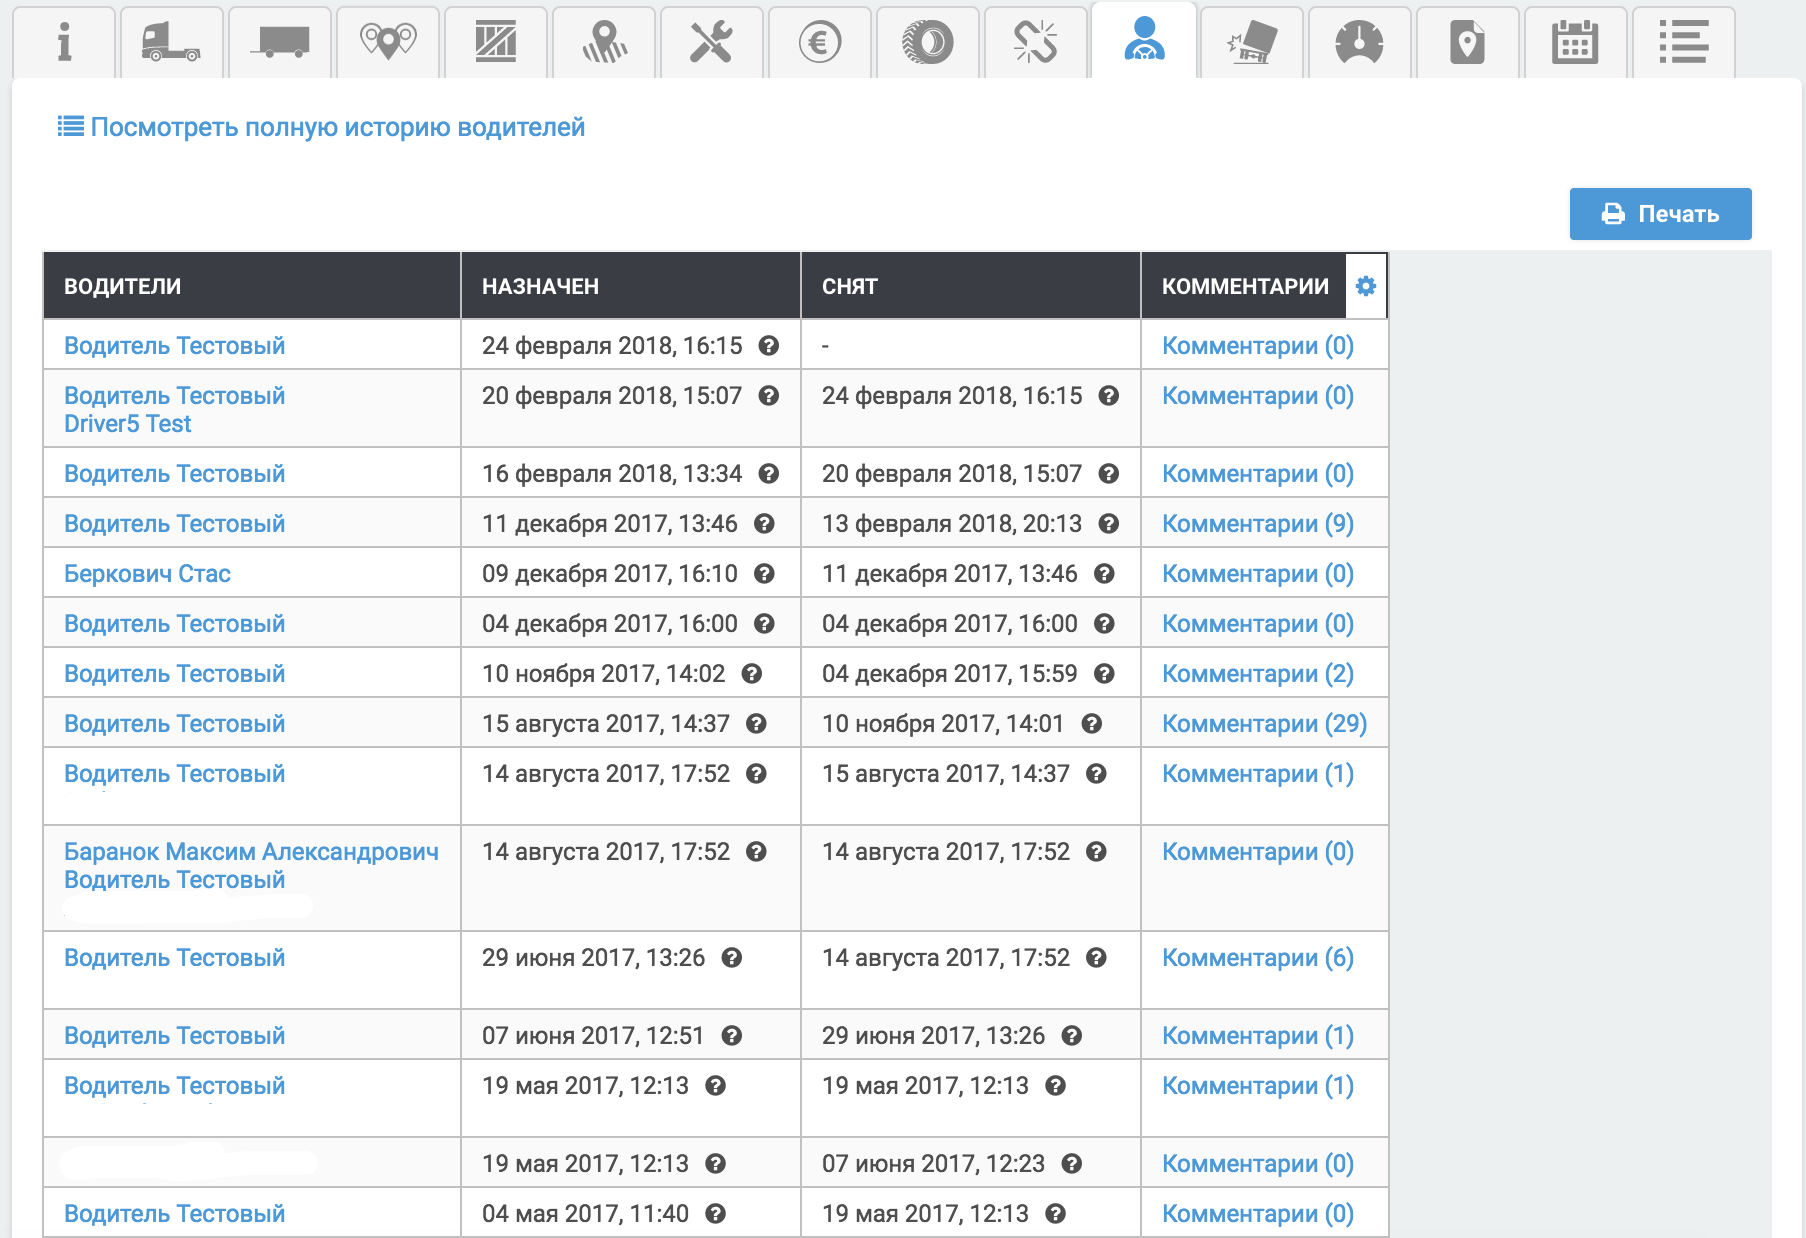Open the crashed truck accident tab
1806x1238 pixels.
pos(1252,43)
